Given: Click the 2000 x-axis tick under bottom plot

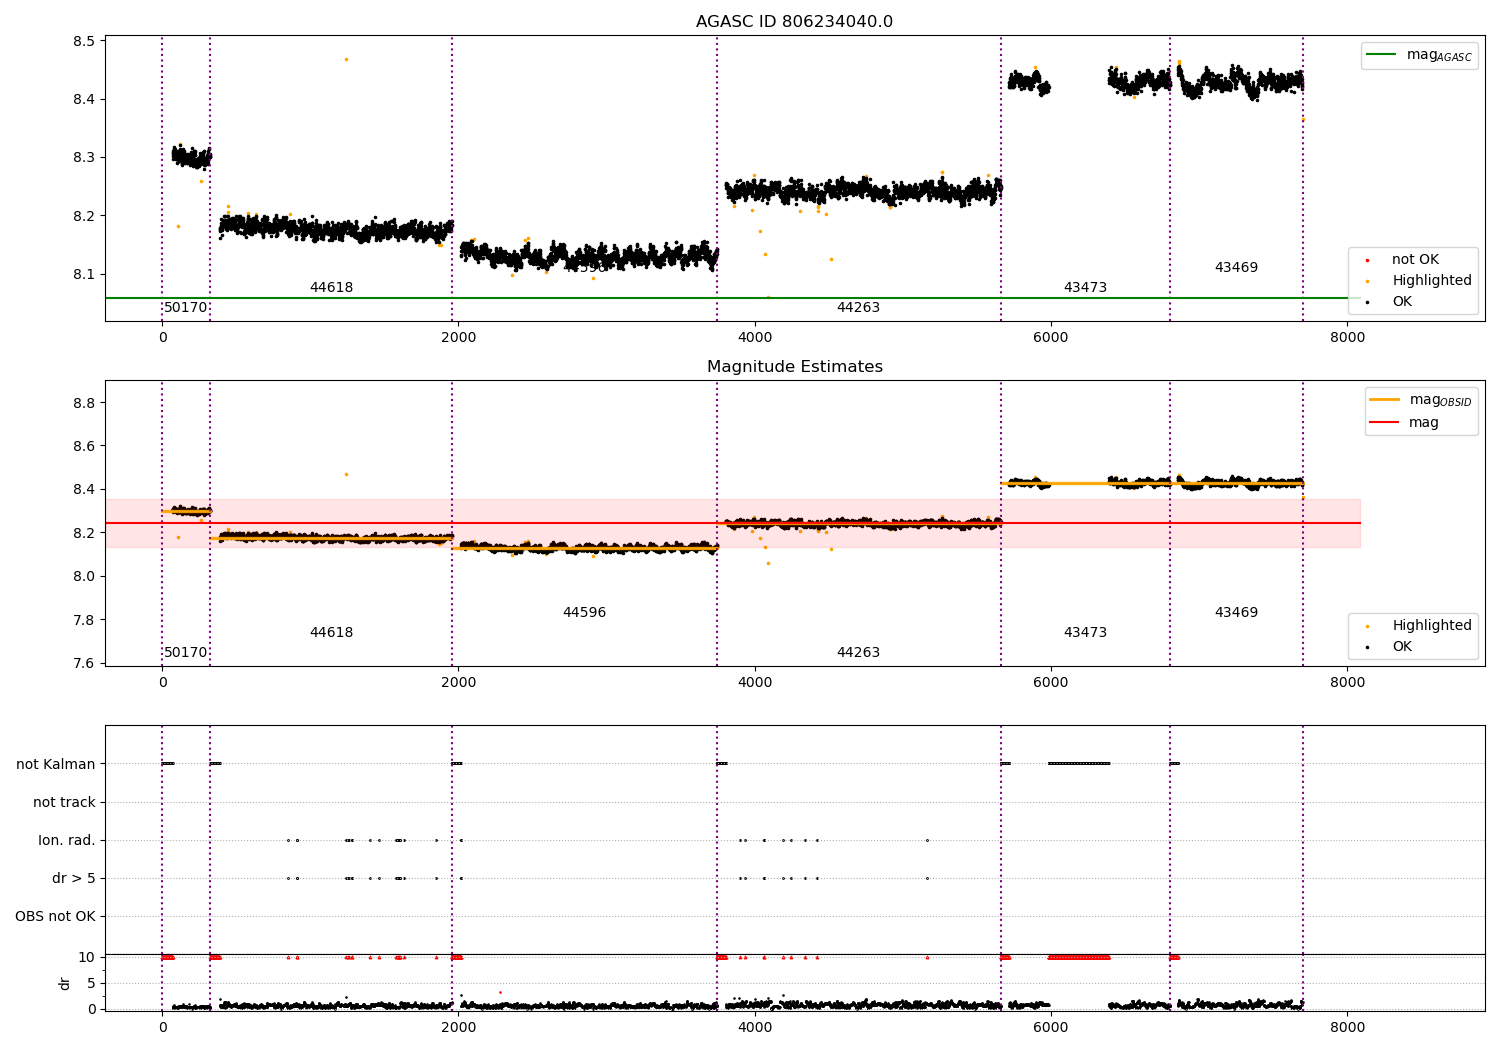Looking at the screenshot, I should (x=458, y=1027).
